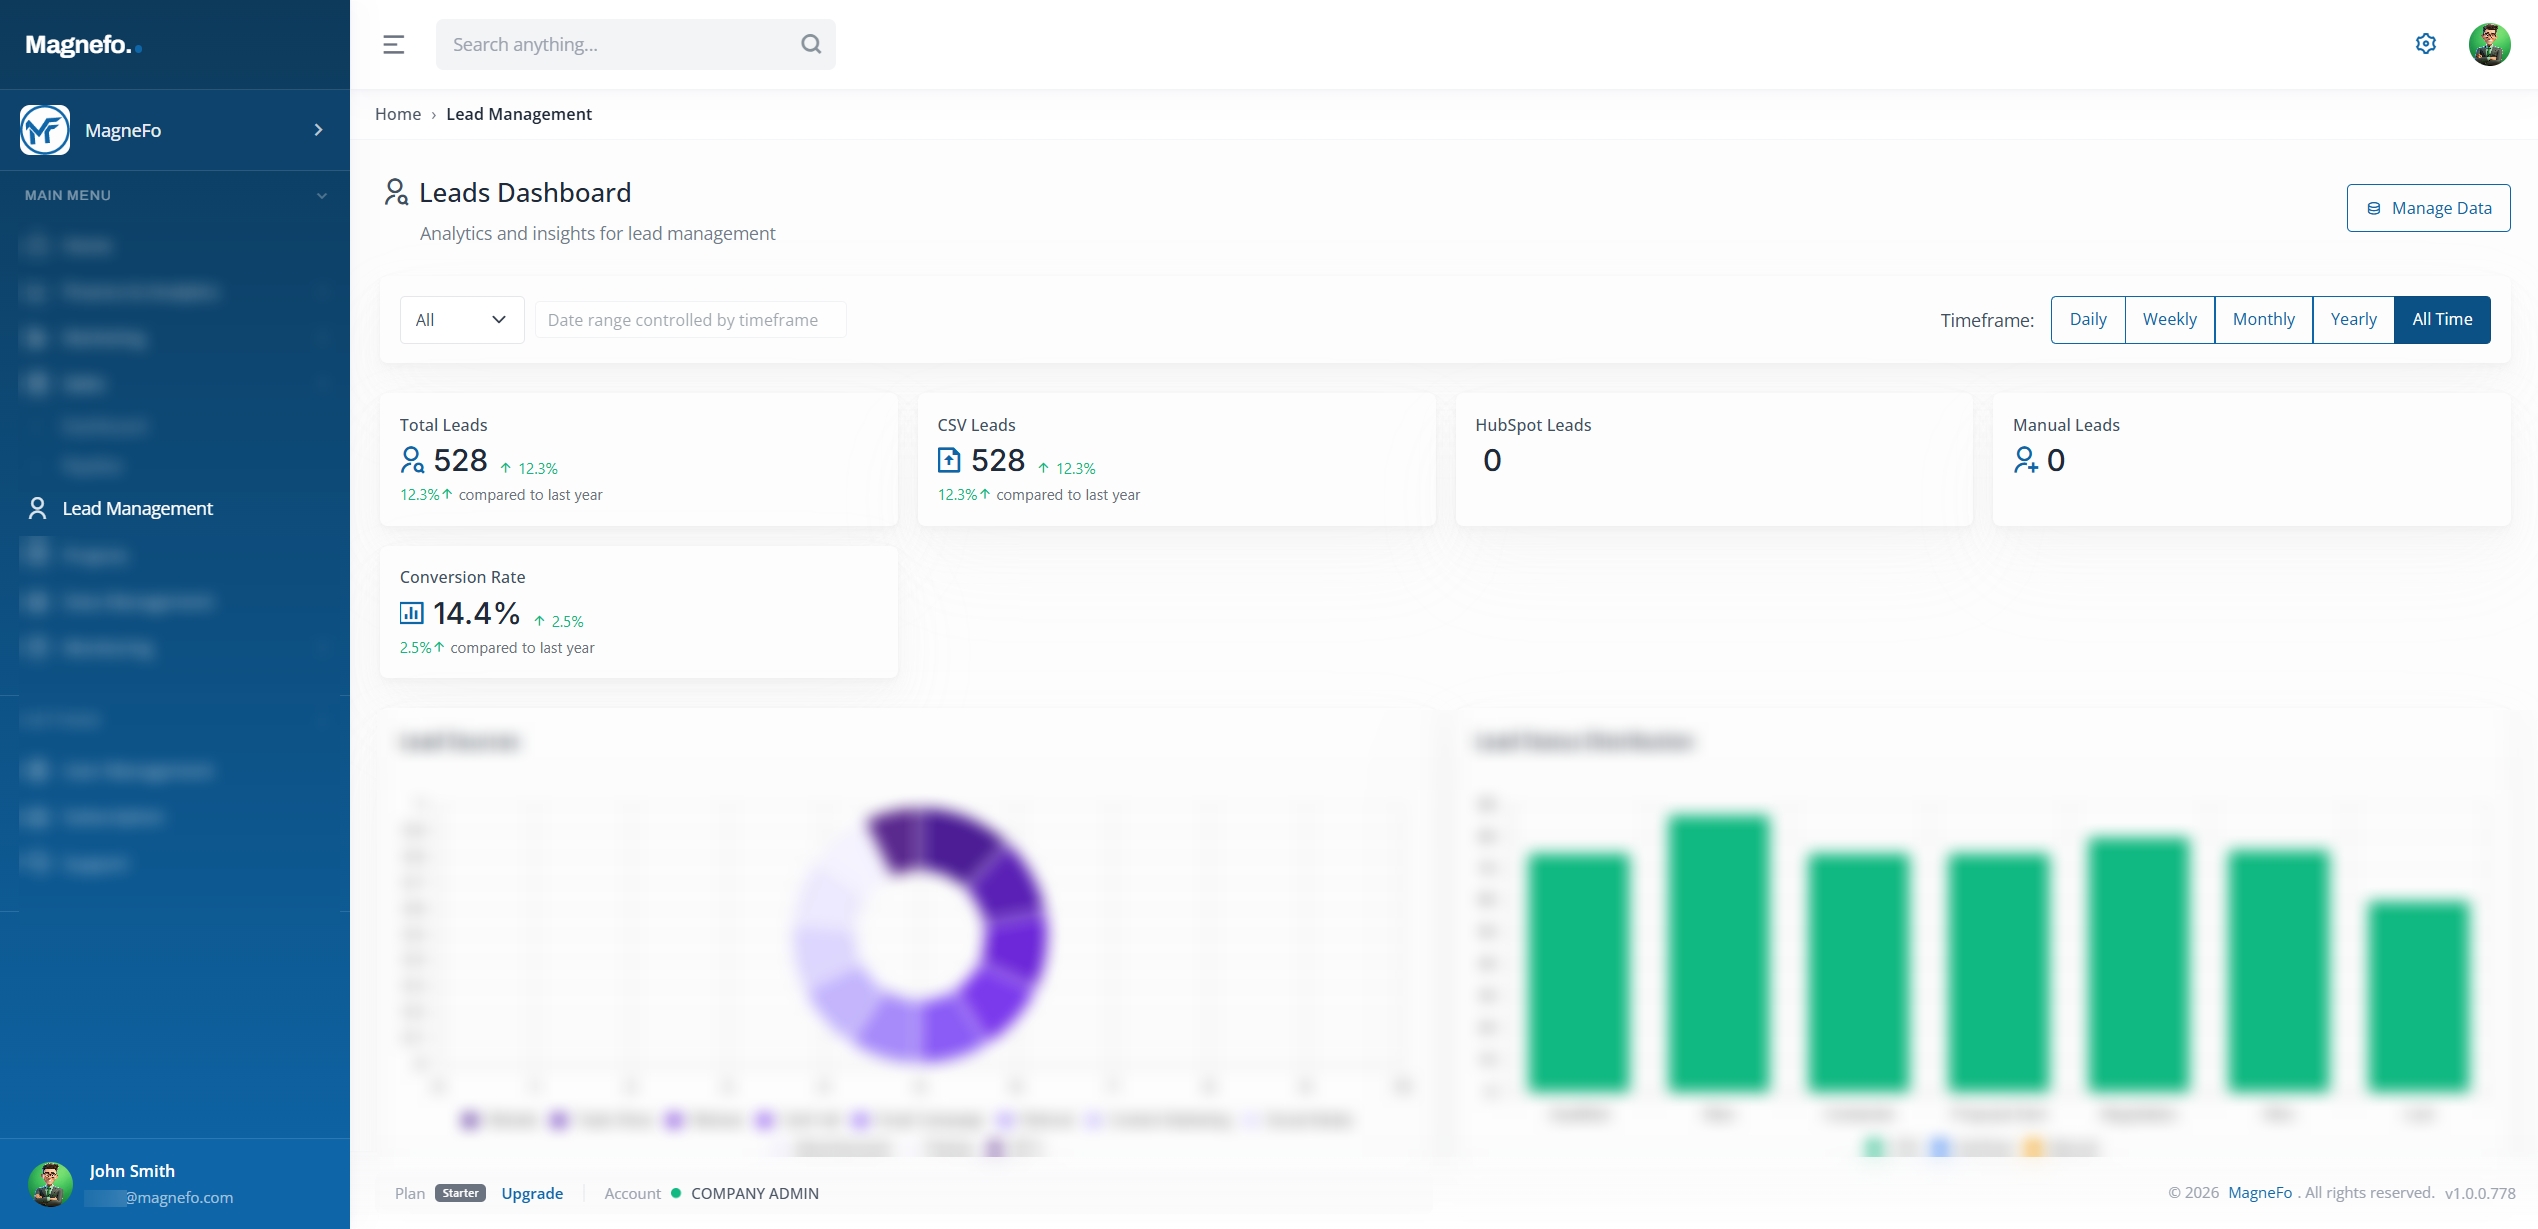Click the search magnifier icon
This screenshot has height=1229, width=2538.
(811, 44)
